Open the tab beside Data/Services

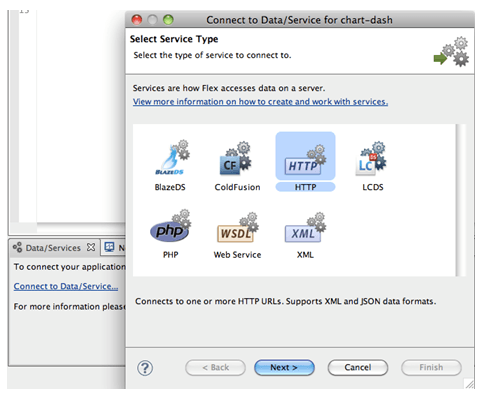point(113,248)
